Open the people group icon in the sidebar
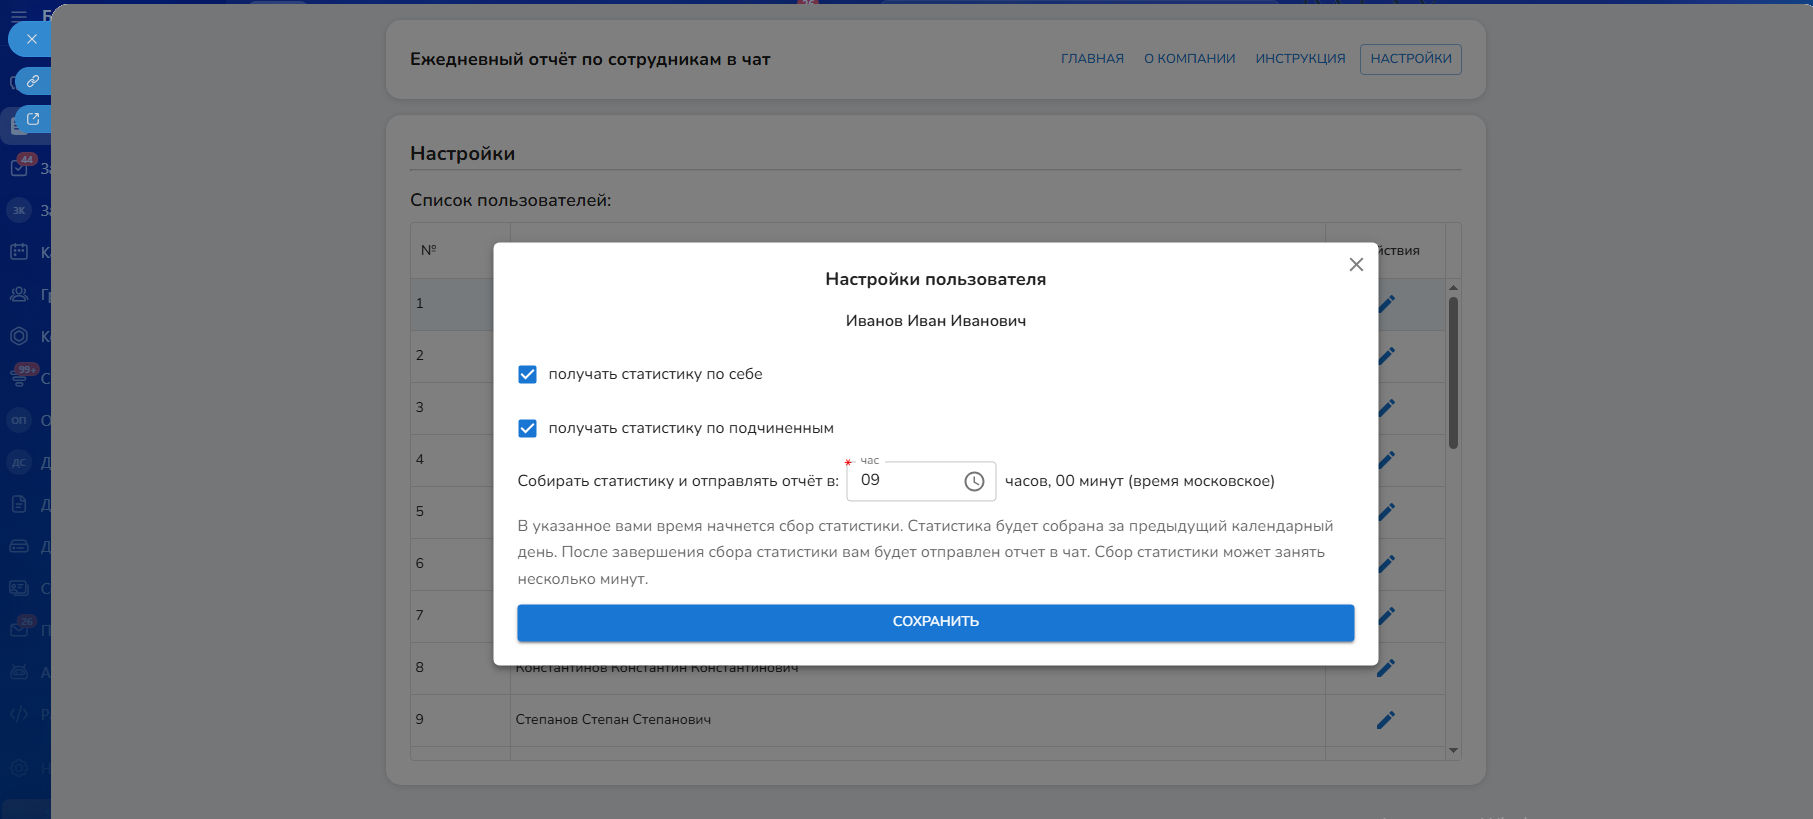 coord(19,294)
